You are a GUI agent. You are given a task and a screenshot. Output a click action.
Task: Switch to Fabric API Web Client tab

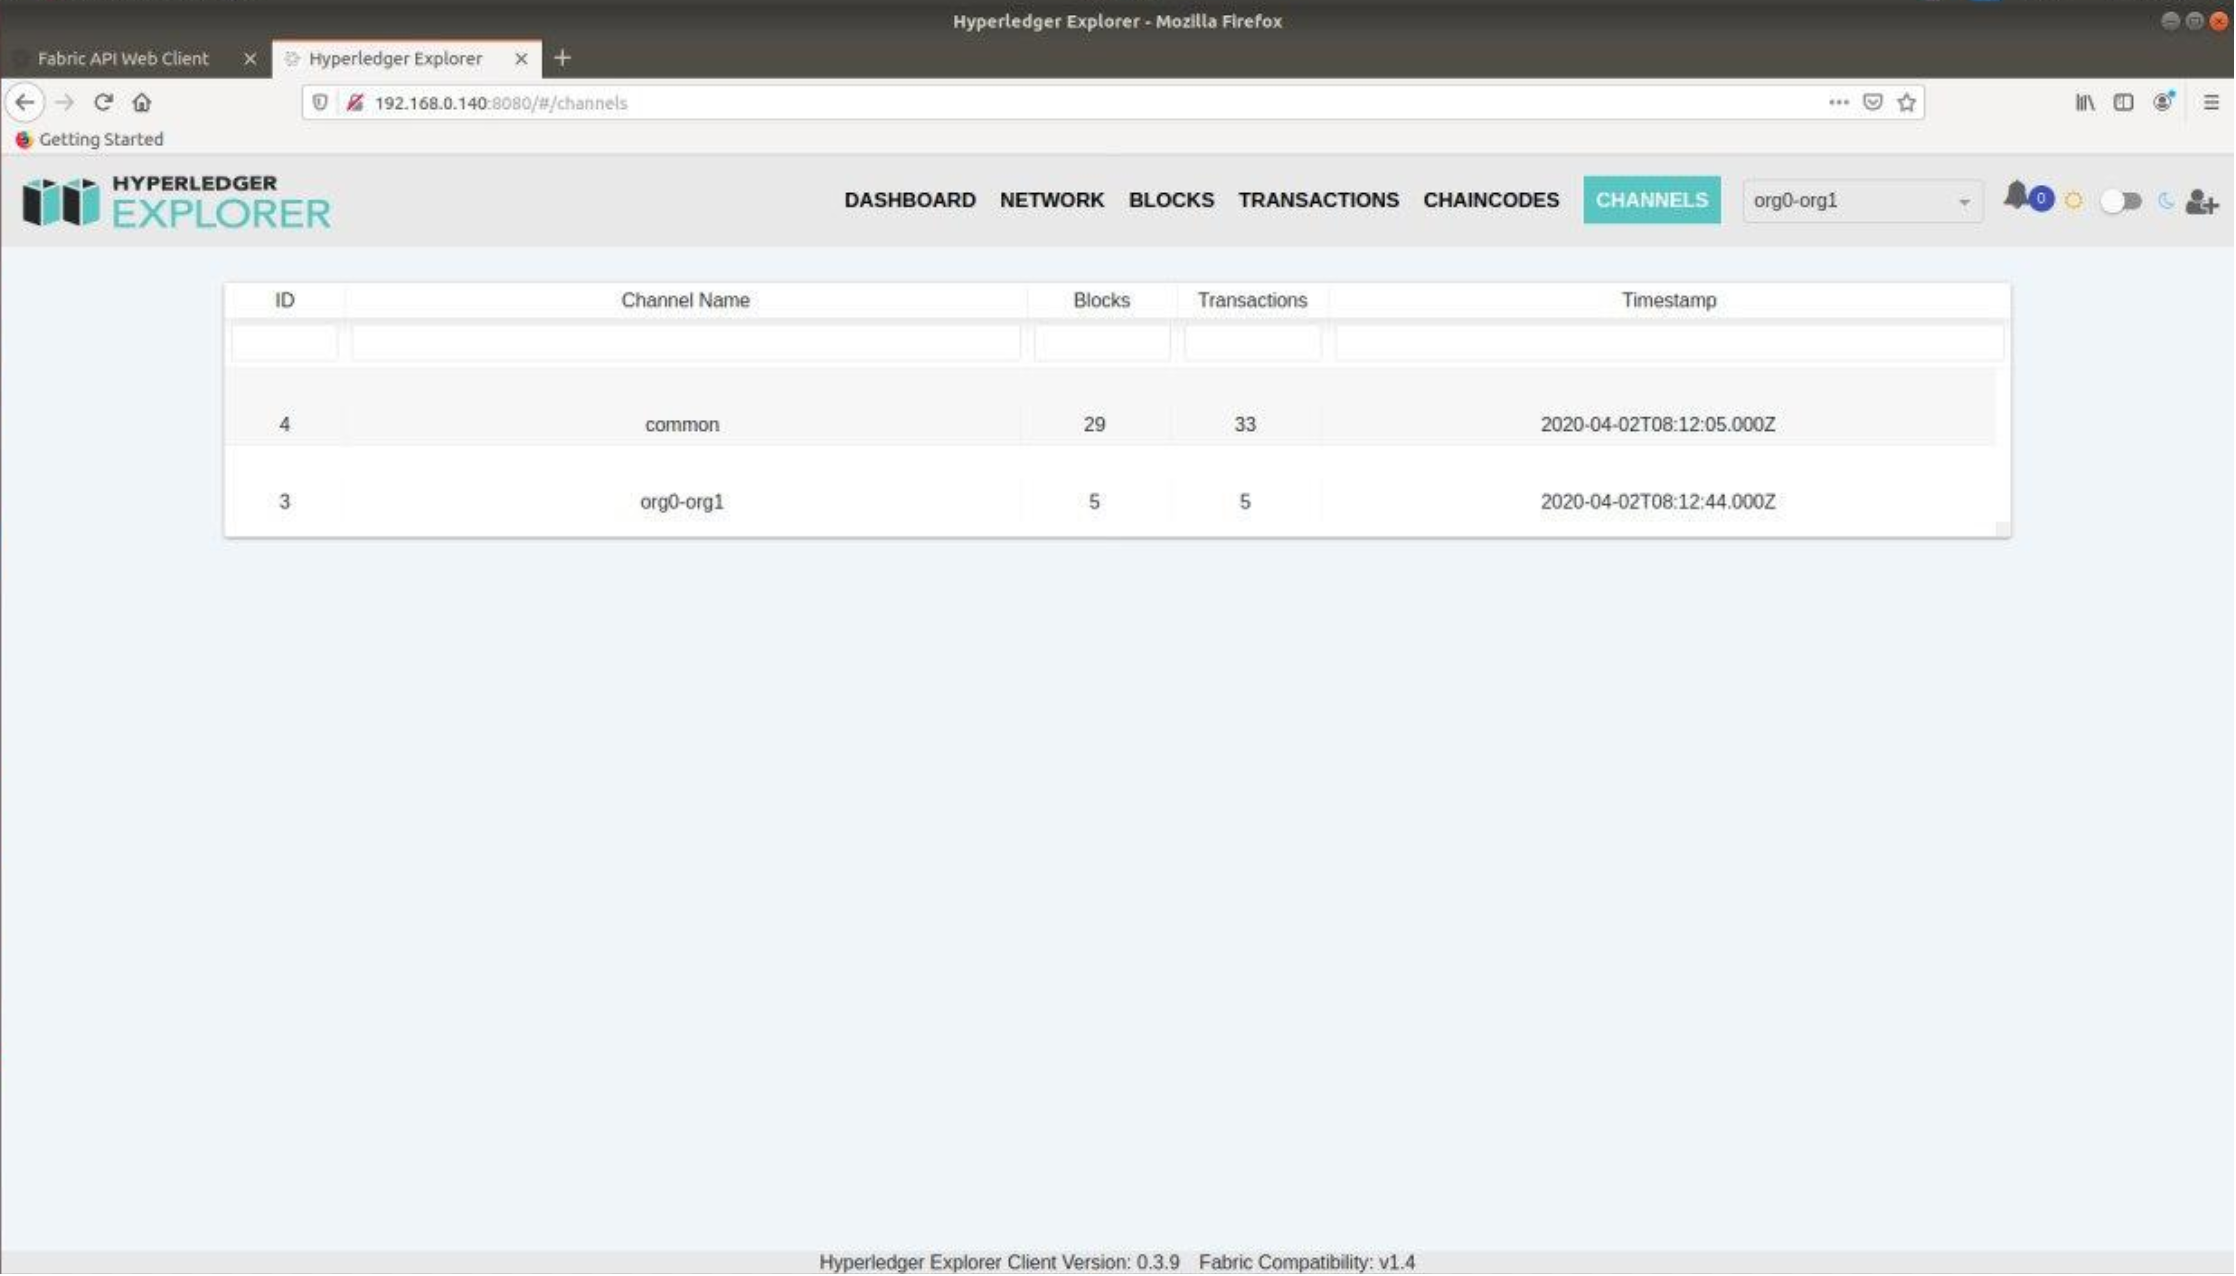click(x=123, y=58)
